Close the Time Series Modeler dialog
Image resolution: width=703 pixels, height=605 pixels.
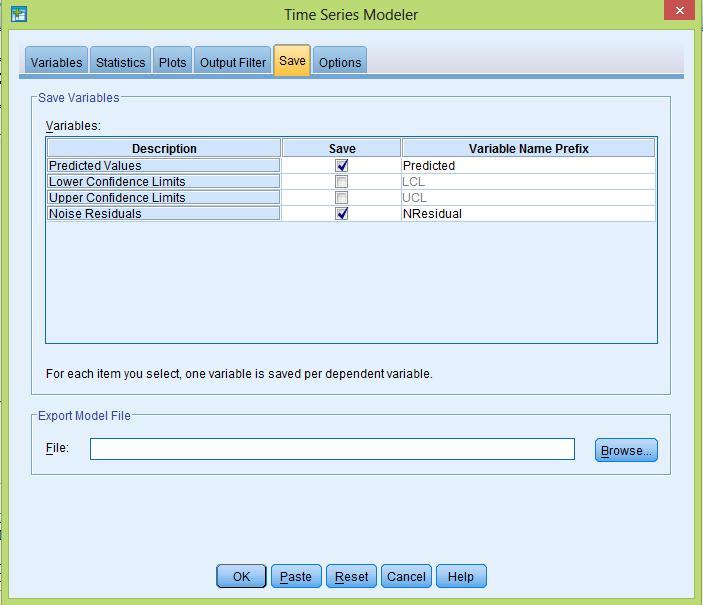pyautogui.click(x=680, y=10)
